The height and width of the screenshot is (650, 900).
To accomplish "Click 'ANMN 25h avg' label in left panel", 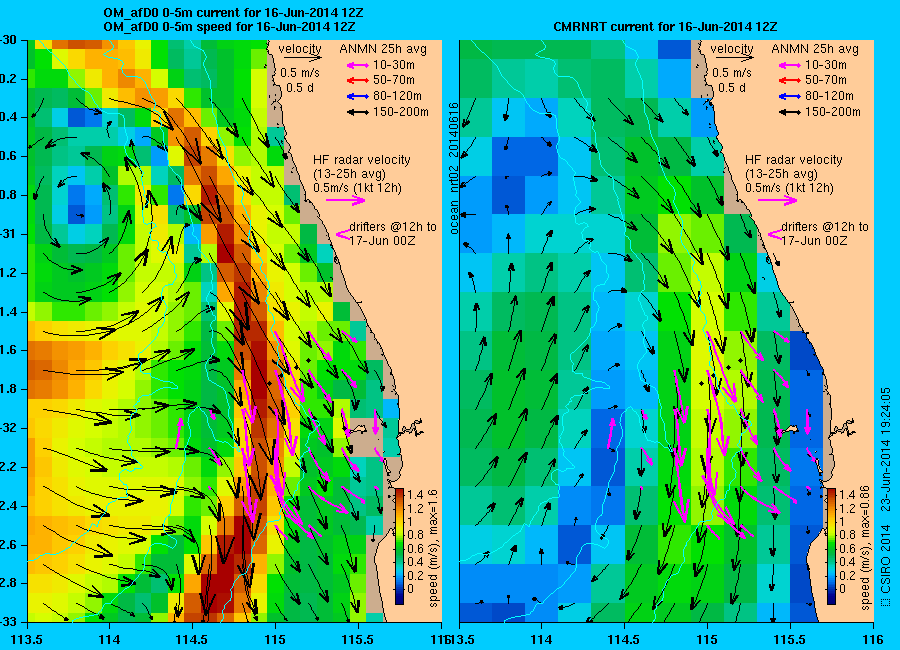I will 383,49.
